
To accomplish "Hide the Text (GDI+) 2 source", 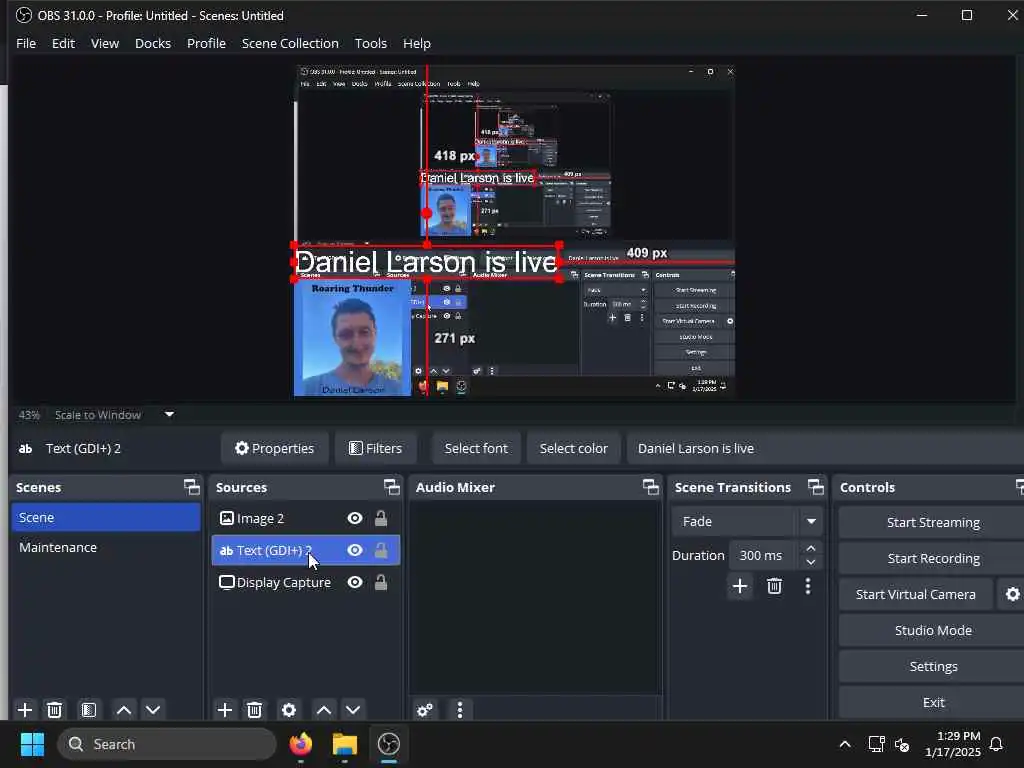I will point(355,551).
